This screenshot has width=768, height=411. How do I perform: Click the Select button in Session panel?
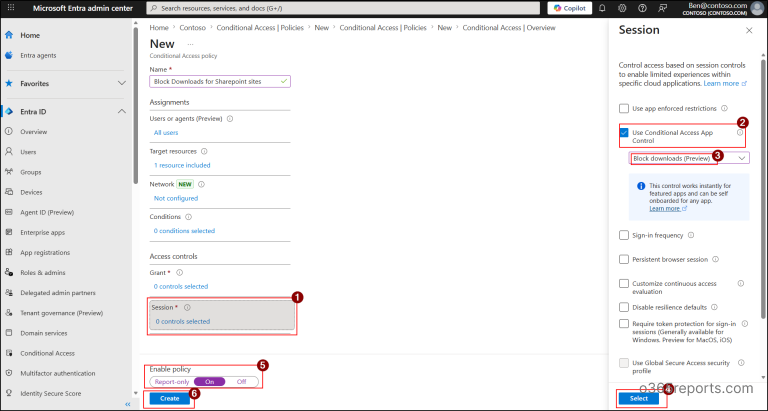pos(638,398)
